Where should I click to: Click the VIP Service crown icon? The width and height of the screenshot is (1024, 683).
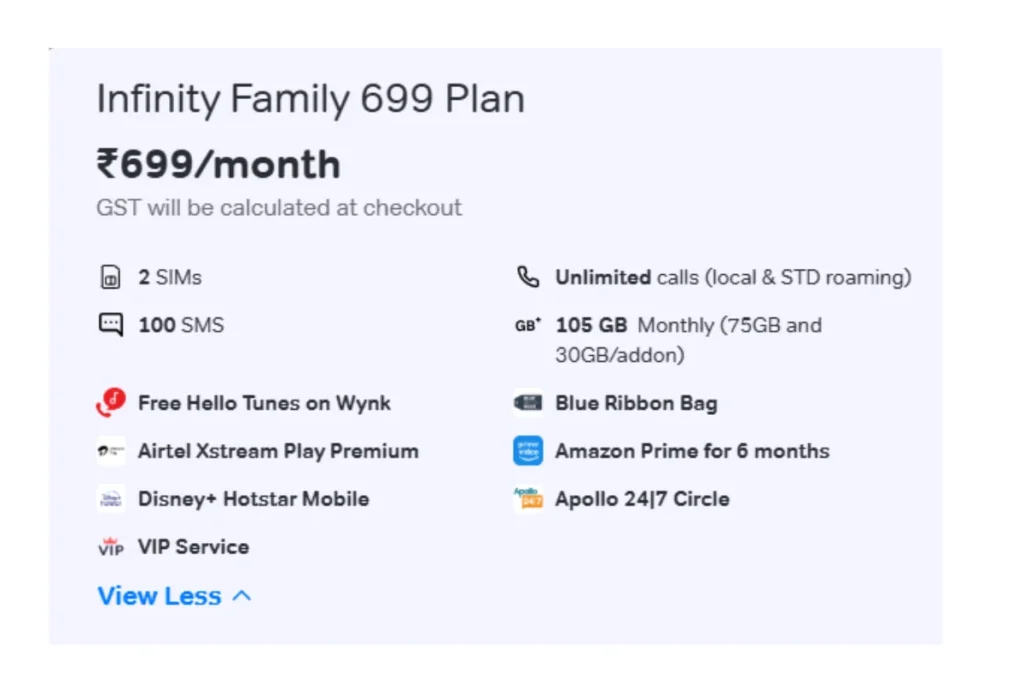(110, 547)
